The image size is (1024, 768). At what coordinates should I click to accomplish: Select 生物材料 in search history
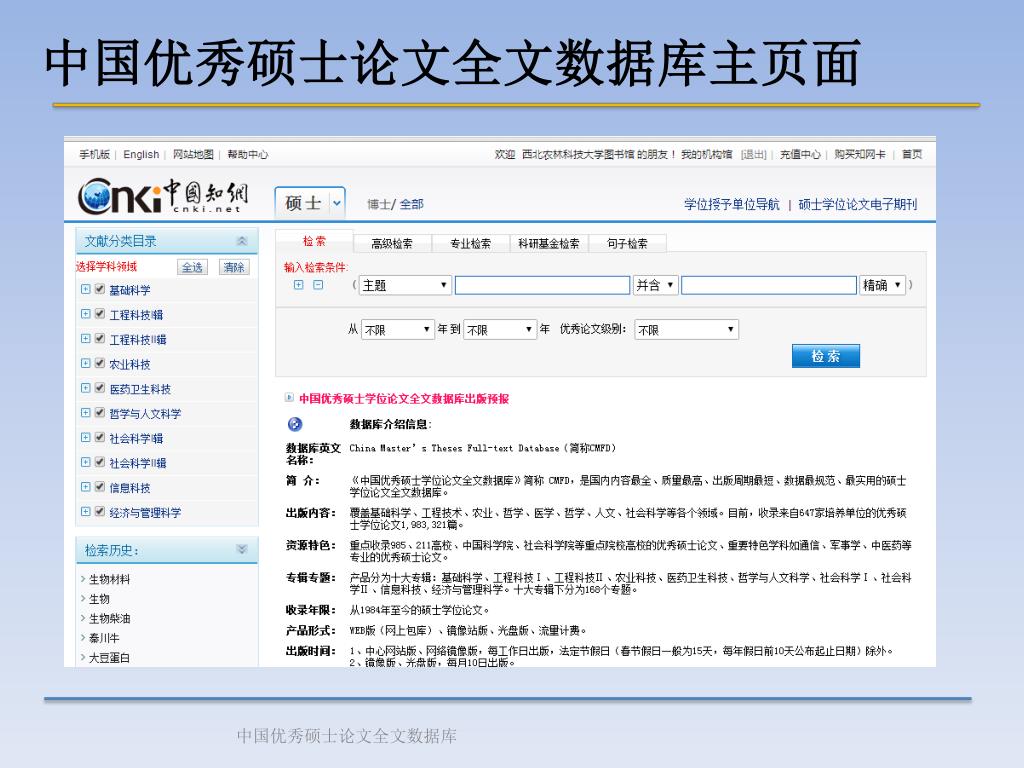109,579
